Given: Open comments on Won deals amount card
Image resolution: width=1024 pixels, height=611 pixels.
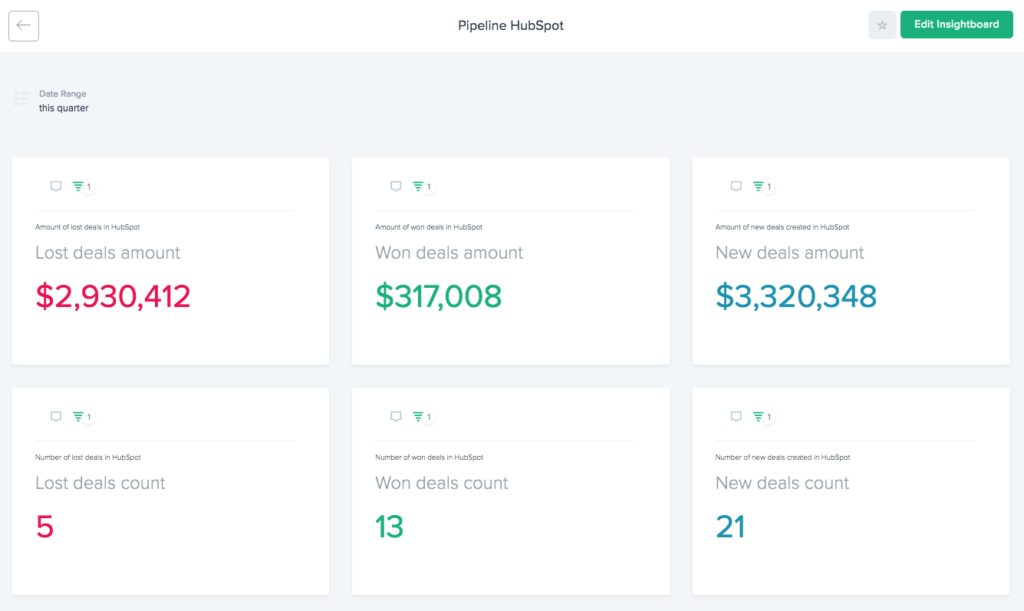Looking at the screenshot, I should click(396, 186).
